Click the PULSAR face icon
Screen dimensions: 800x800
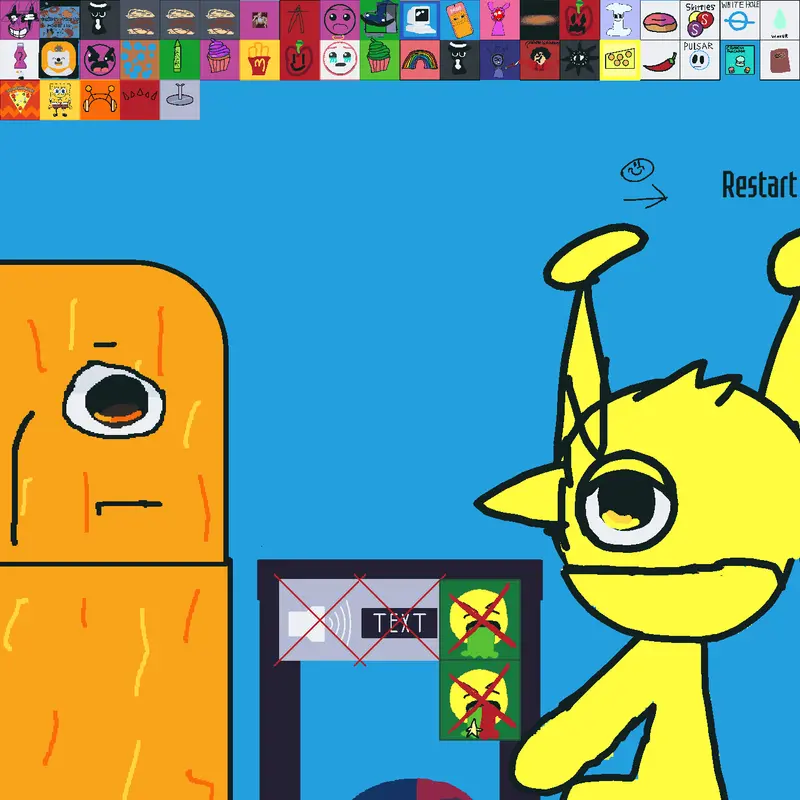(699, 60)
